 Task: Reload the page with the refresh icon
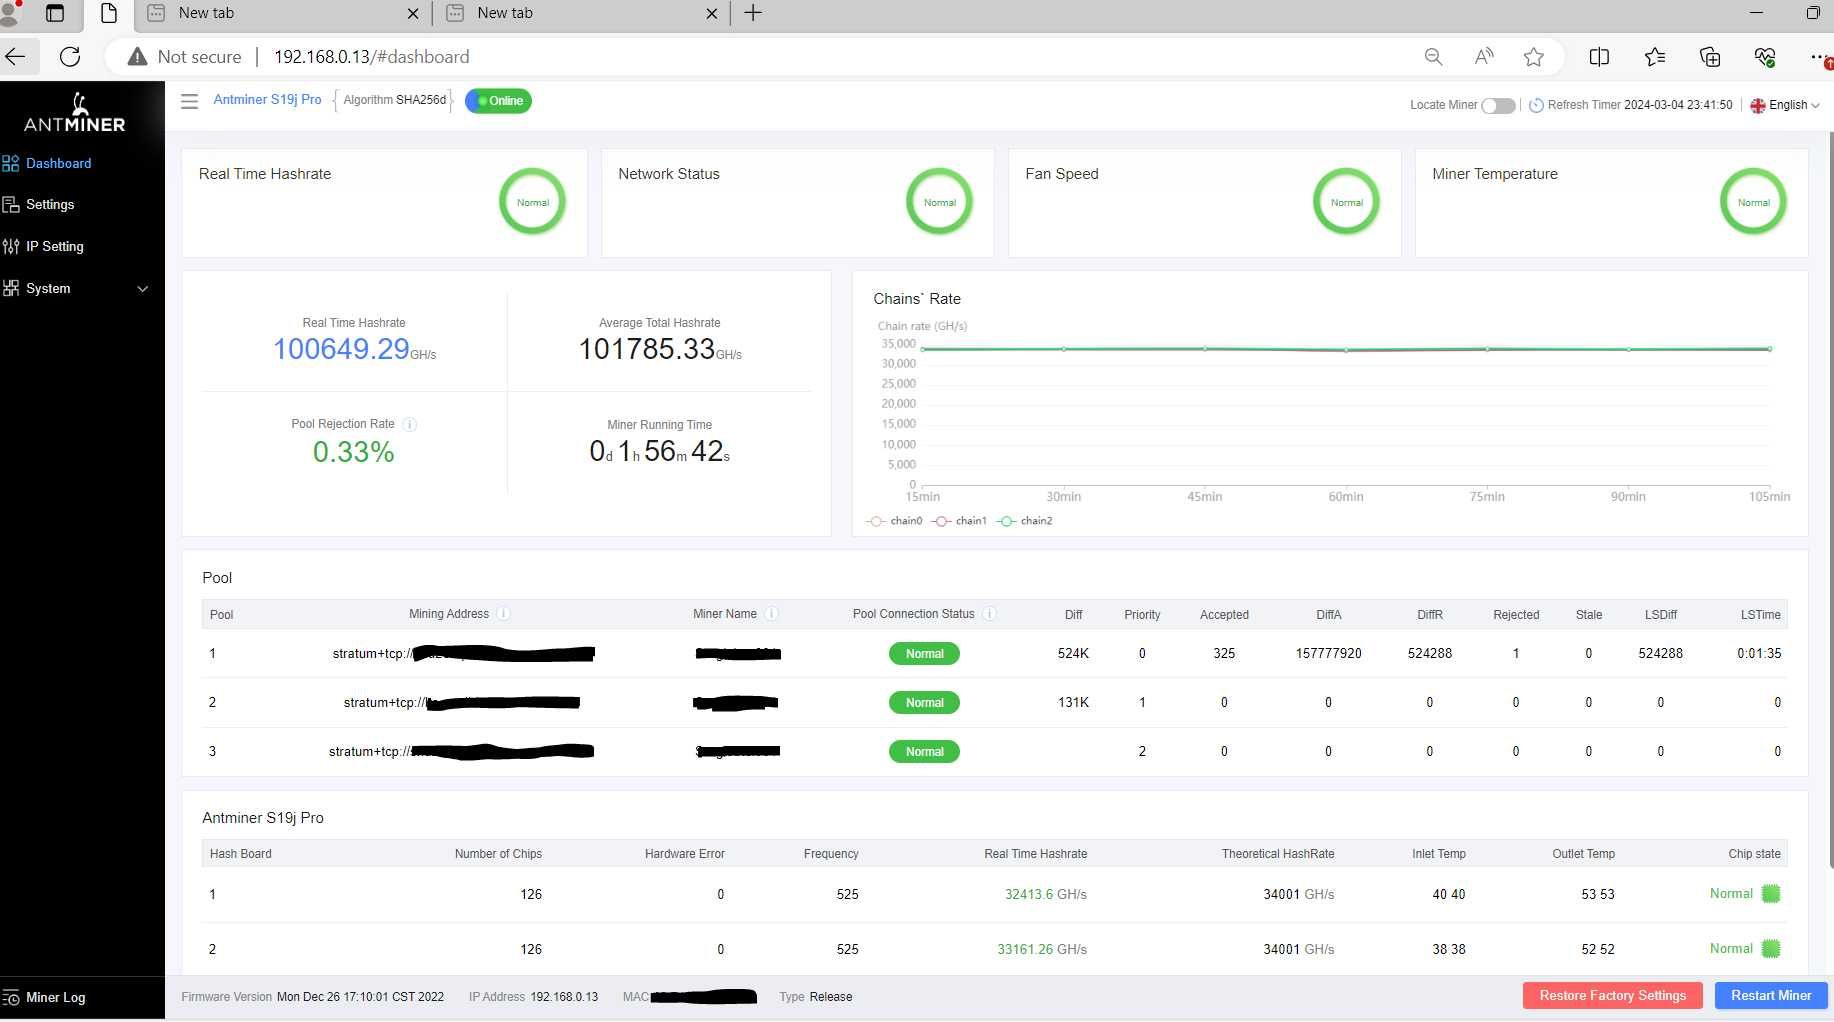(70, 56)
